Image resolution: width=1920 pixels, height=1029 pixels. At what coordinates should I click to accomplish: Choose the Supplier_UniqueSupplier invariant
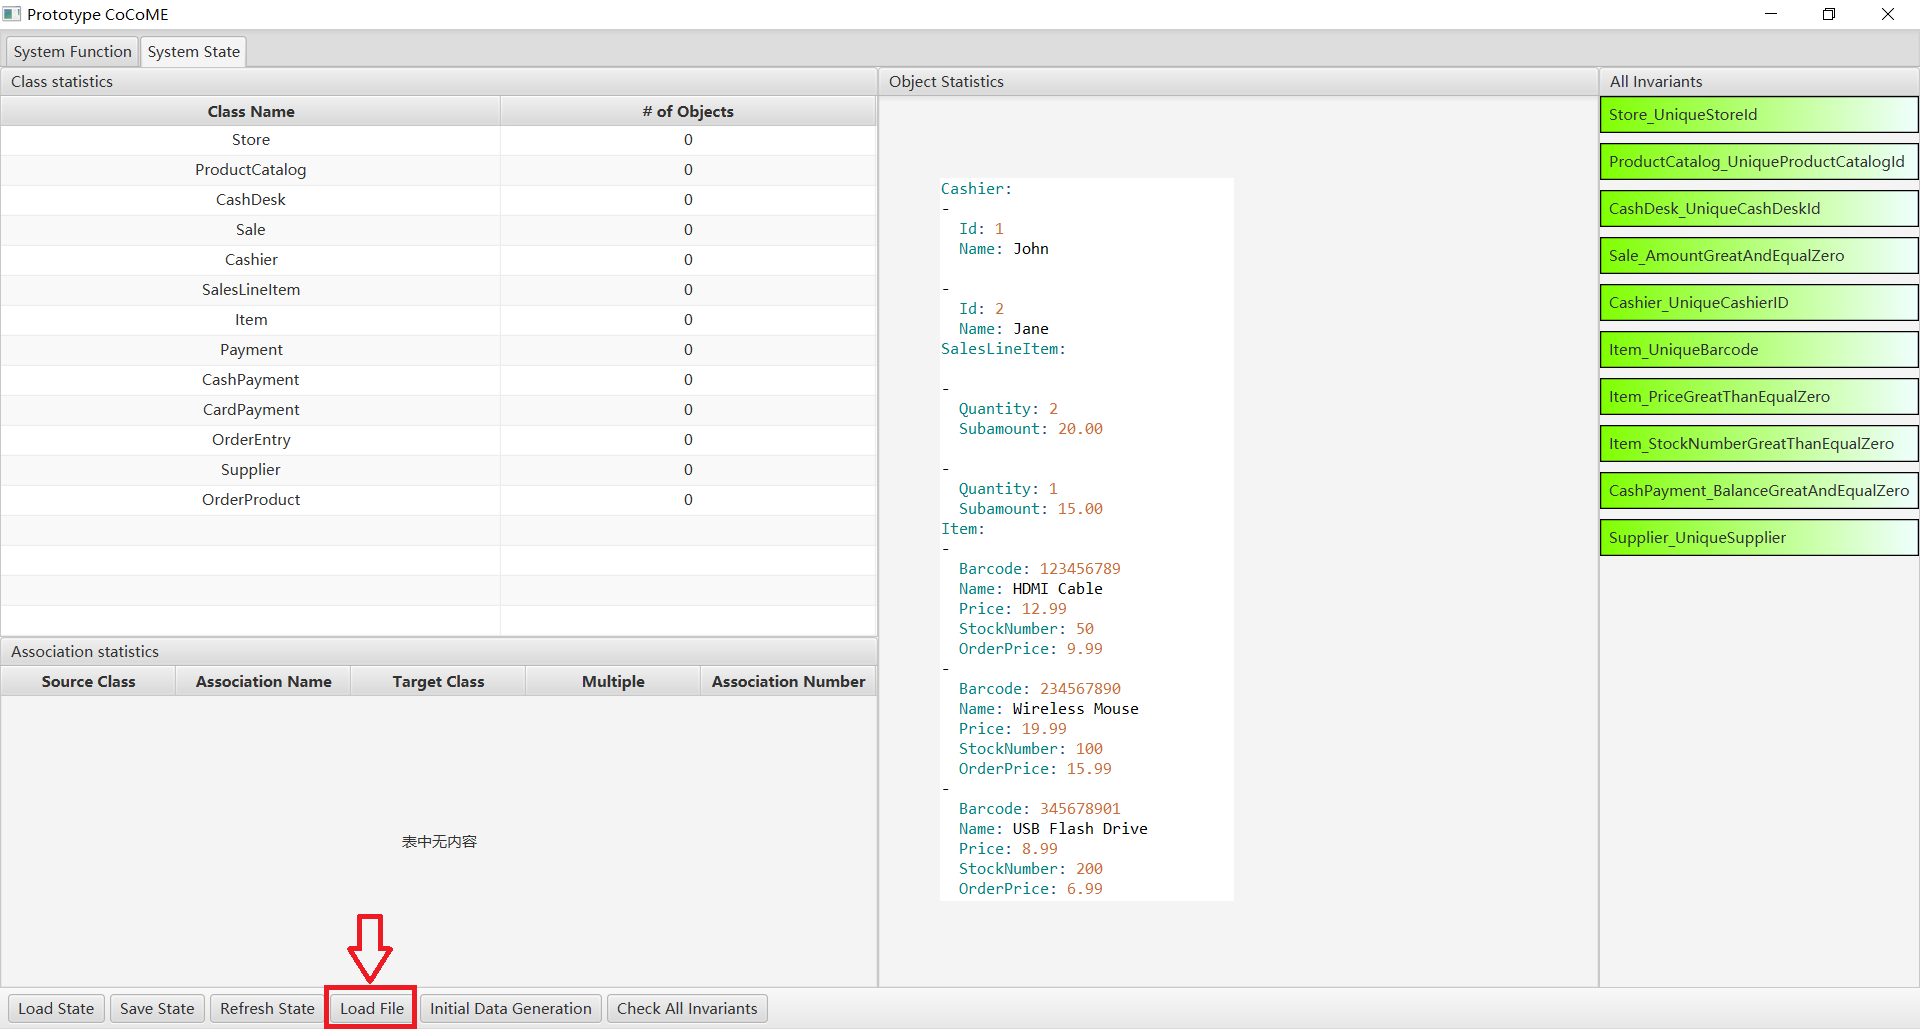click(1758, 538)
